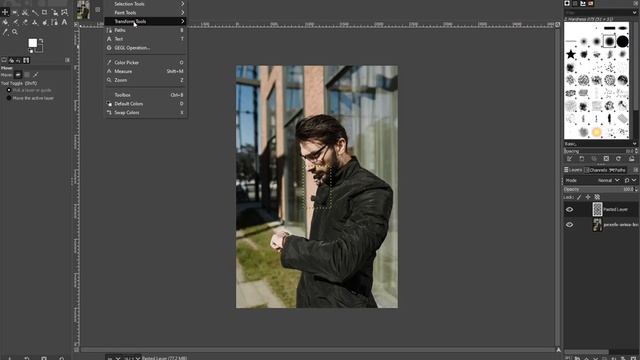Select the Fuzzy Select wand tool
Viewport: 640px width, 360px height.
tap(35, 12)
